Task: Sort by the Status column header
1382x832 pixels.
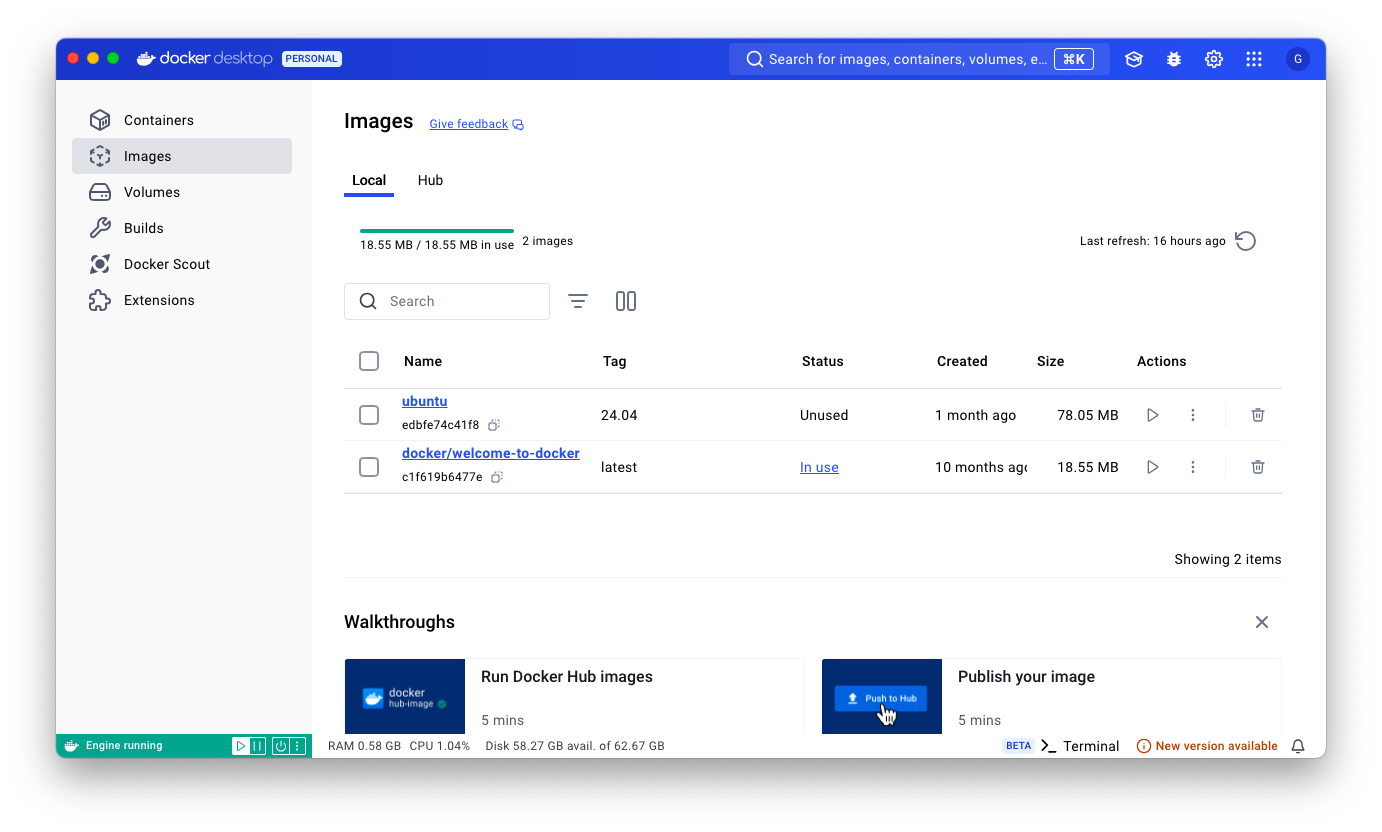Action: coord(823,361)
